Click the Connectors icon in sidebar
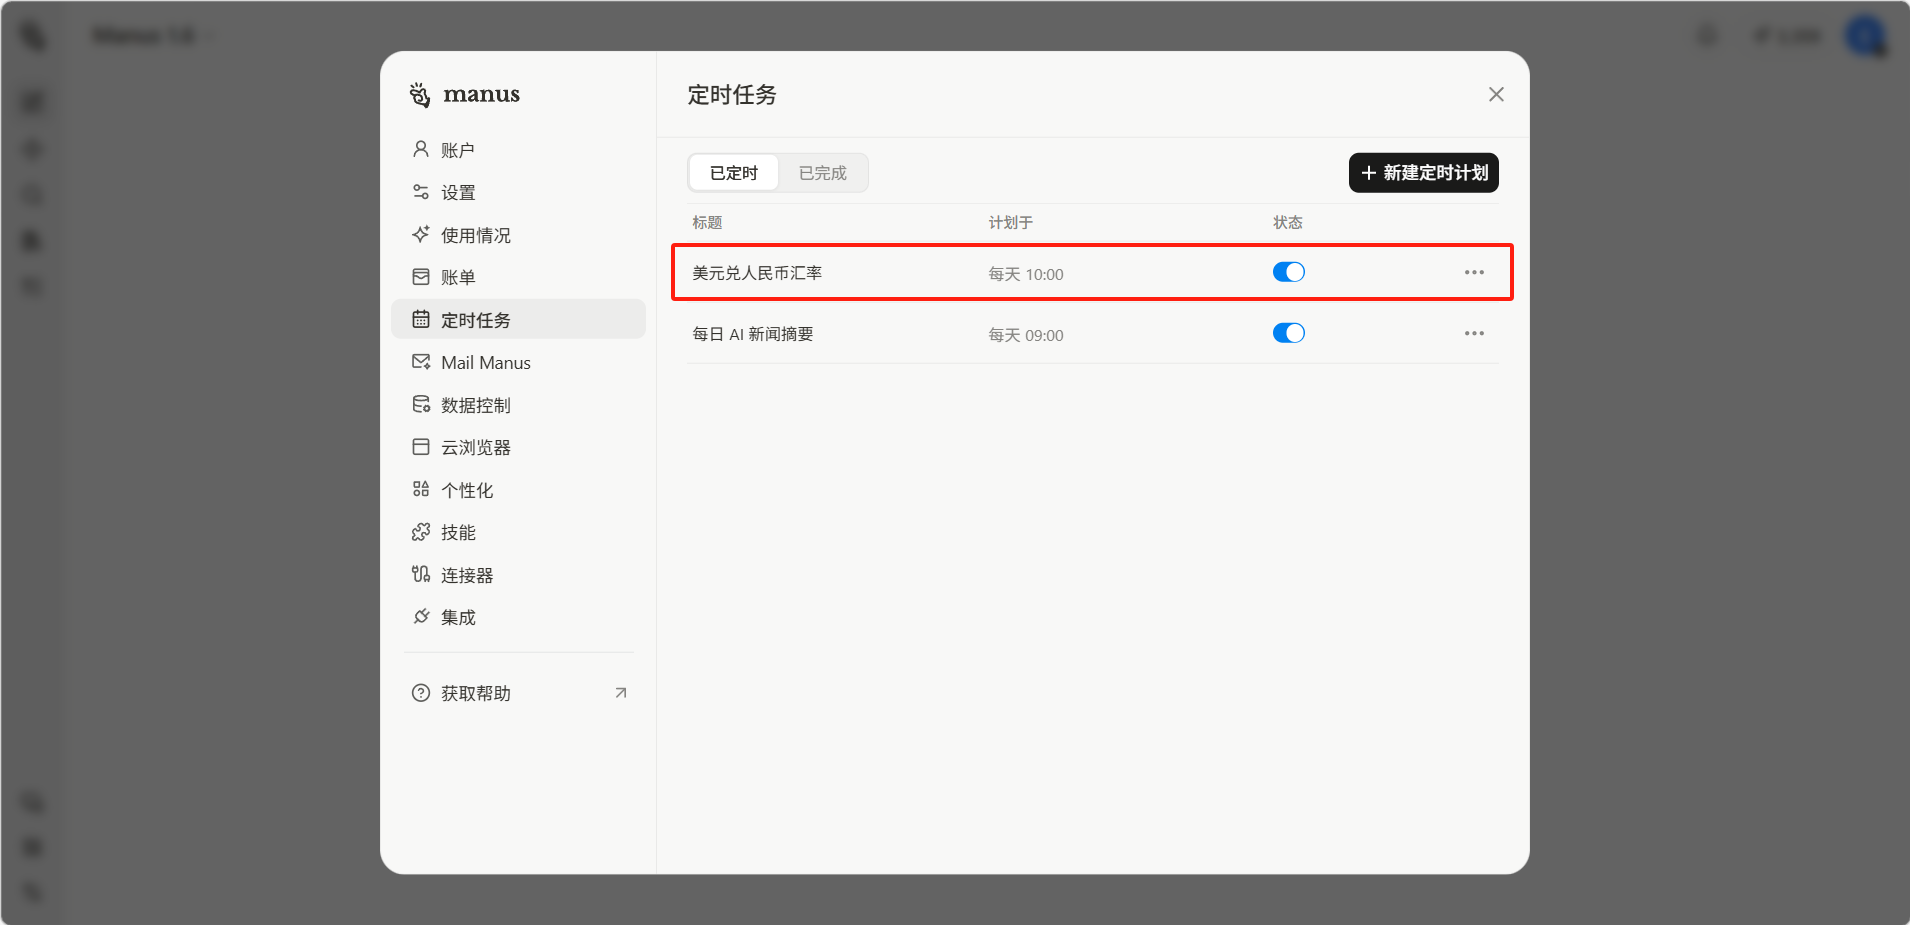This screenshot has width=1910, height=925. [x=421, y=574]
